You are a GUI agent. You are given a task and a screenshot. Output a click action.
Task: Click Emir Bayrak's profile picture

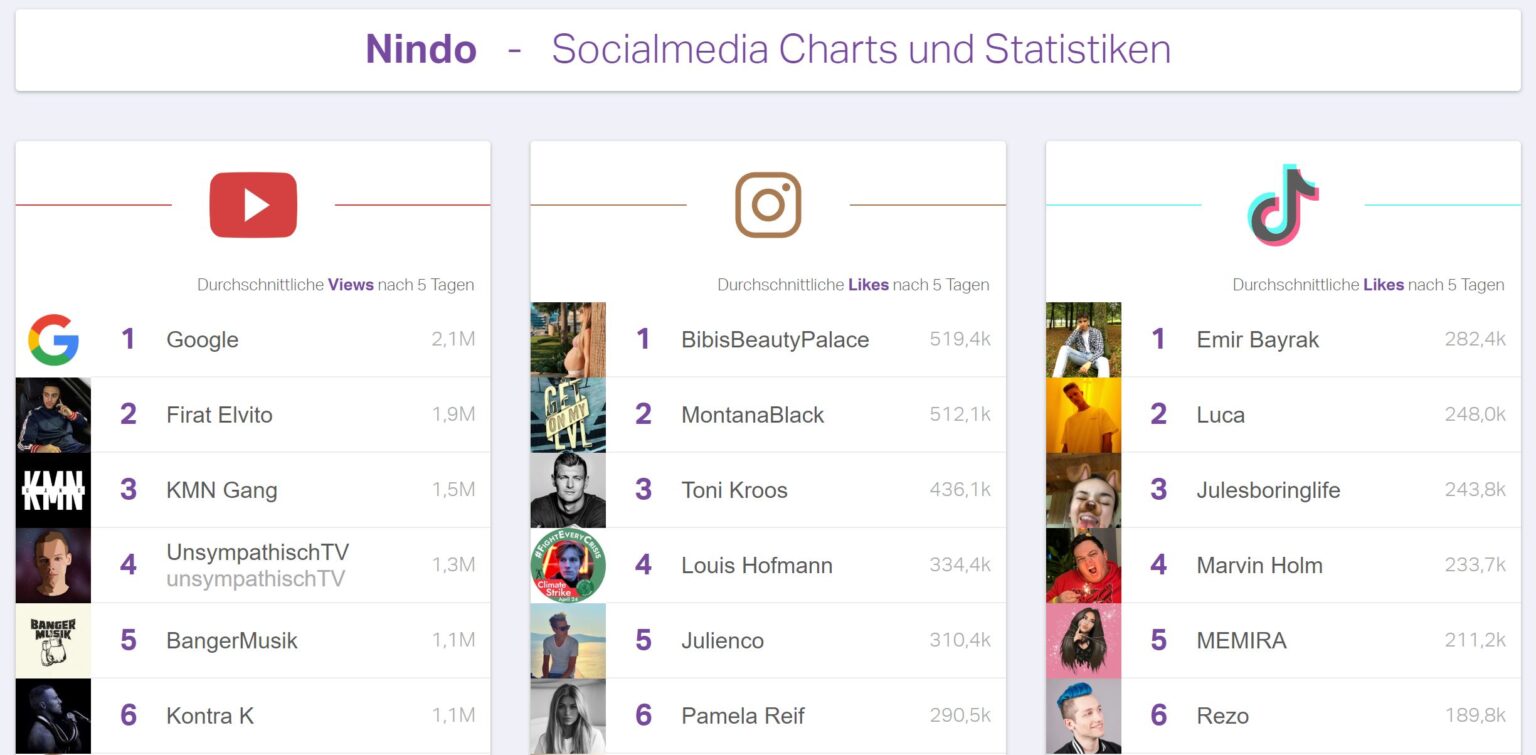[1083, 339]
